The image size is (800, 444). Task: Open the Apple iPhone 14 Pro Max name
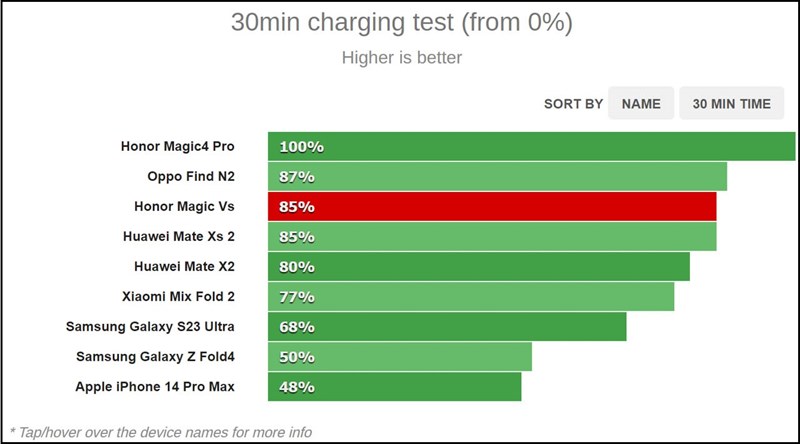(x=155, y=387)
